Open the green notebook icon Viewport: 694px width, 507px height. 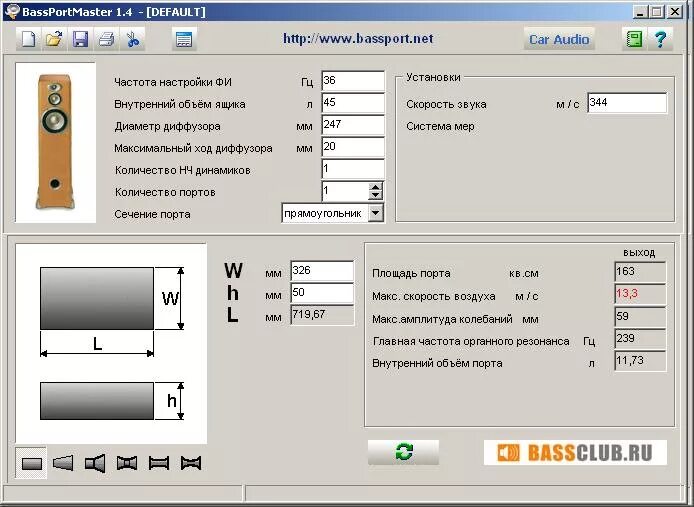(x=634, y=39)
